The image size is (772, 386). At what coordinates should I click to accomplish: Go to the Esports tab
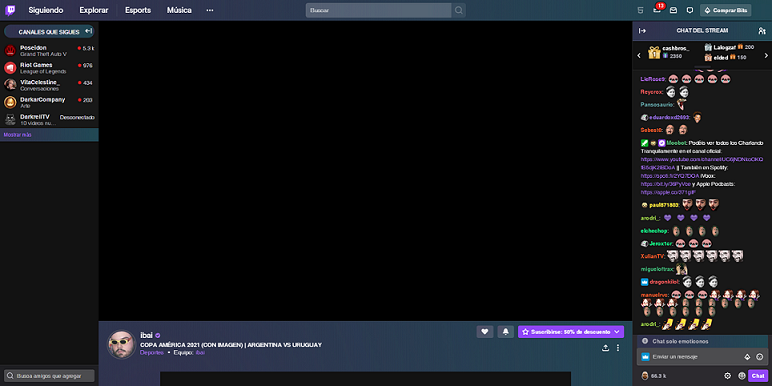pyautogui.click(x=138, y=10)
